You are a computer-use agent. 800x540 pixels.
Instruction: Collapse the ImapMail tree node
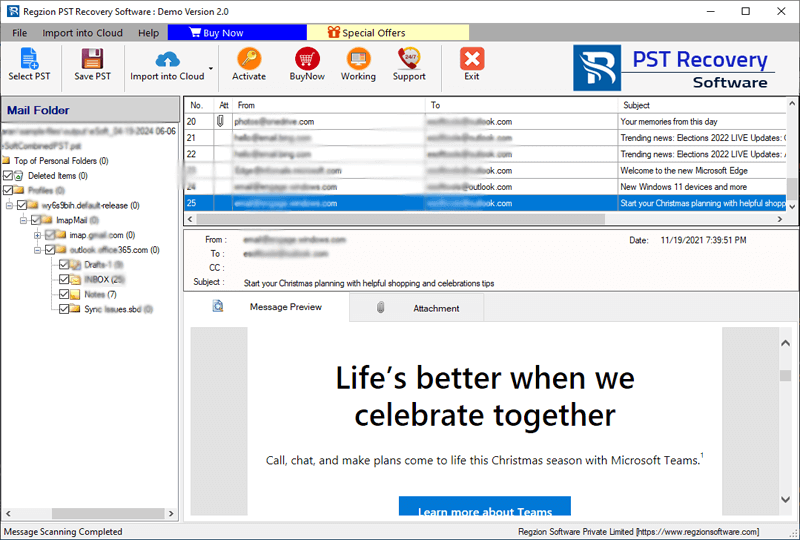click(22, 220)
